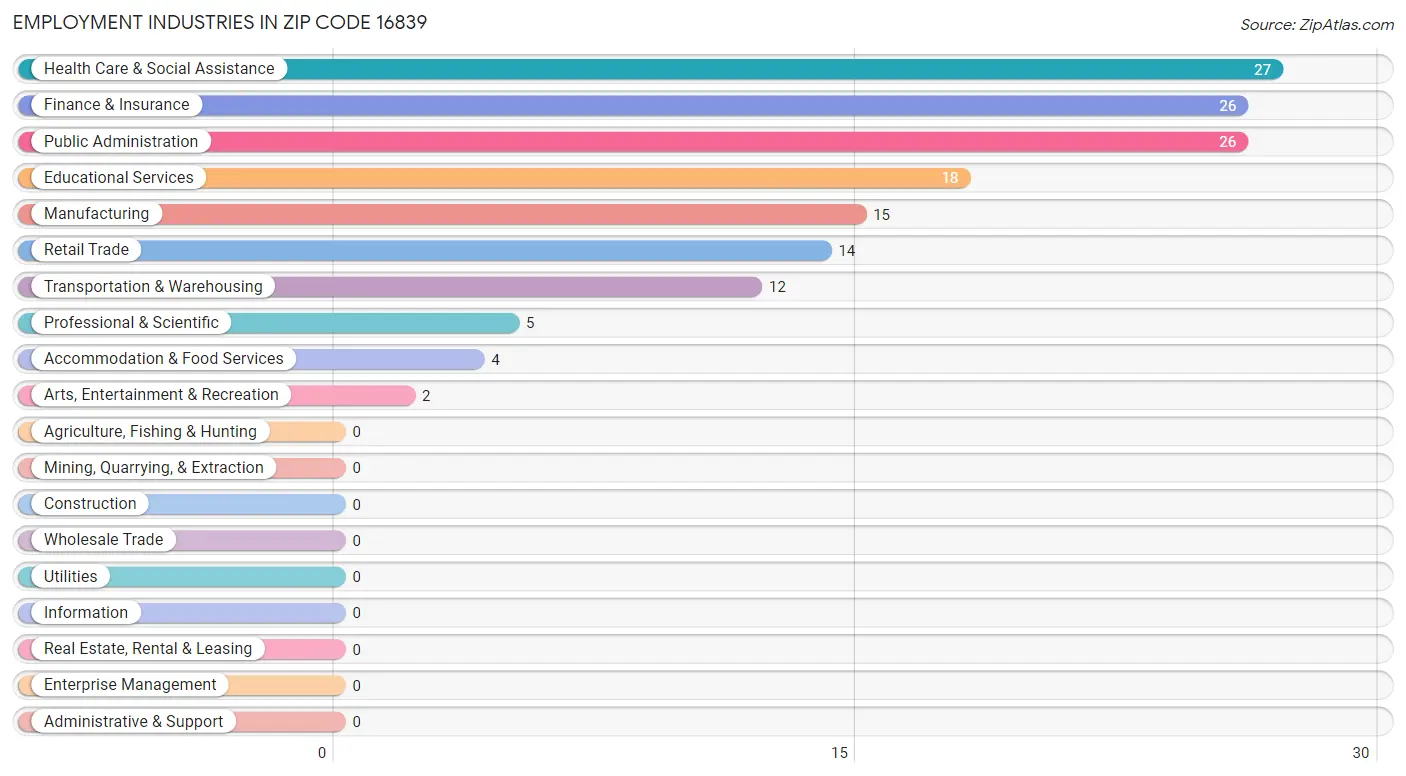The width and height of the screenshot is (1406, 776).
Task: Select the Enterprise Management label
Action: pos(130,685)
